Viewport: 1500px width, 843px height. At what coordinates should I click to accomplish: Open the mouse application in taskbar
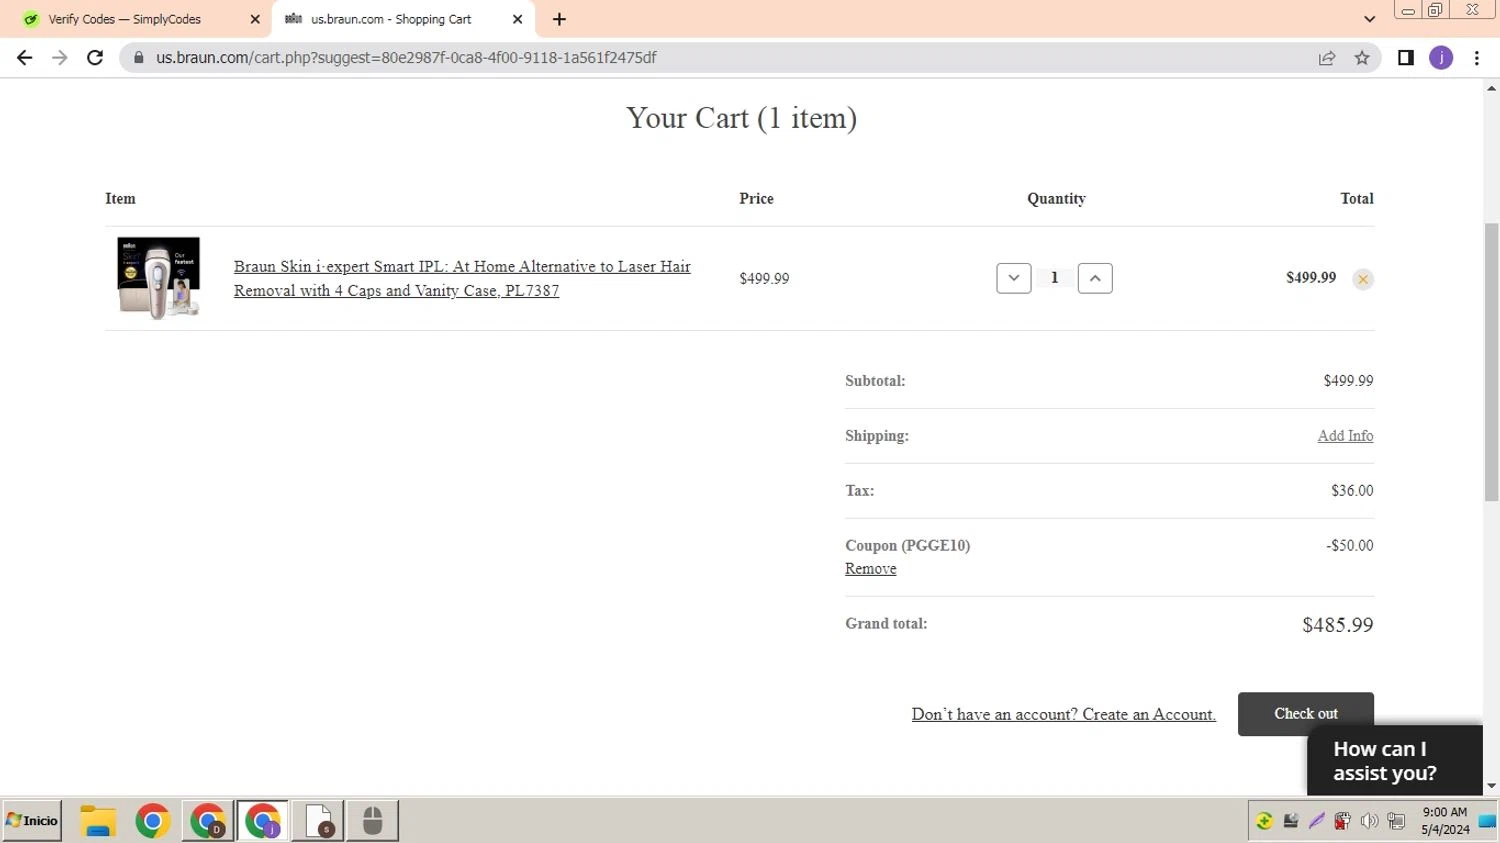[x=372, y=821]
